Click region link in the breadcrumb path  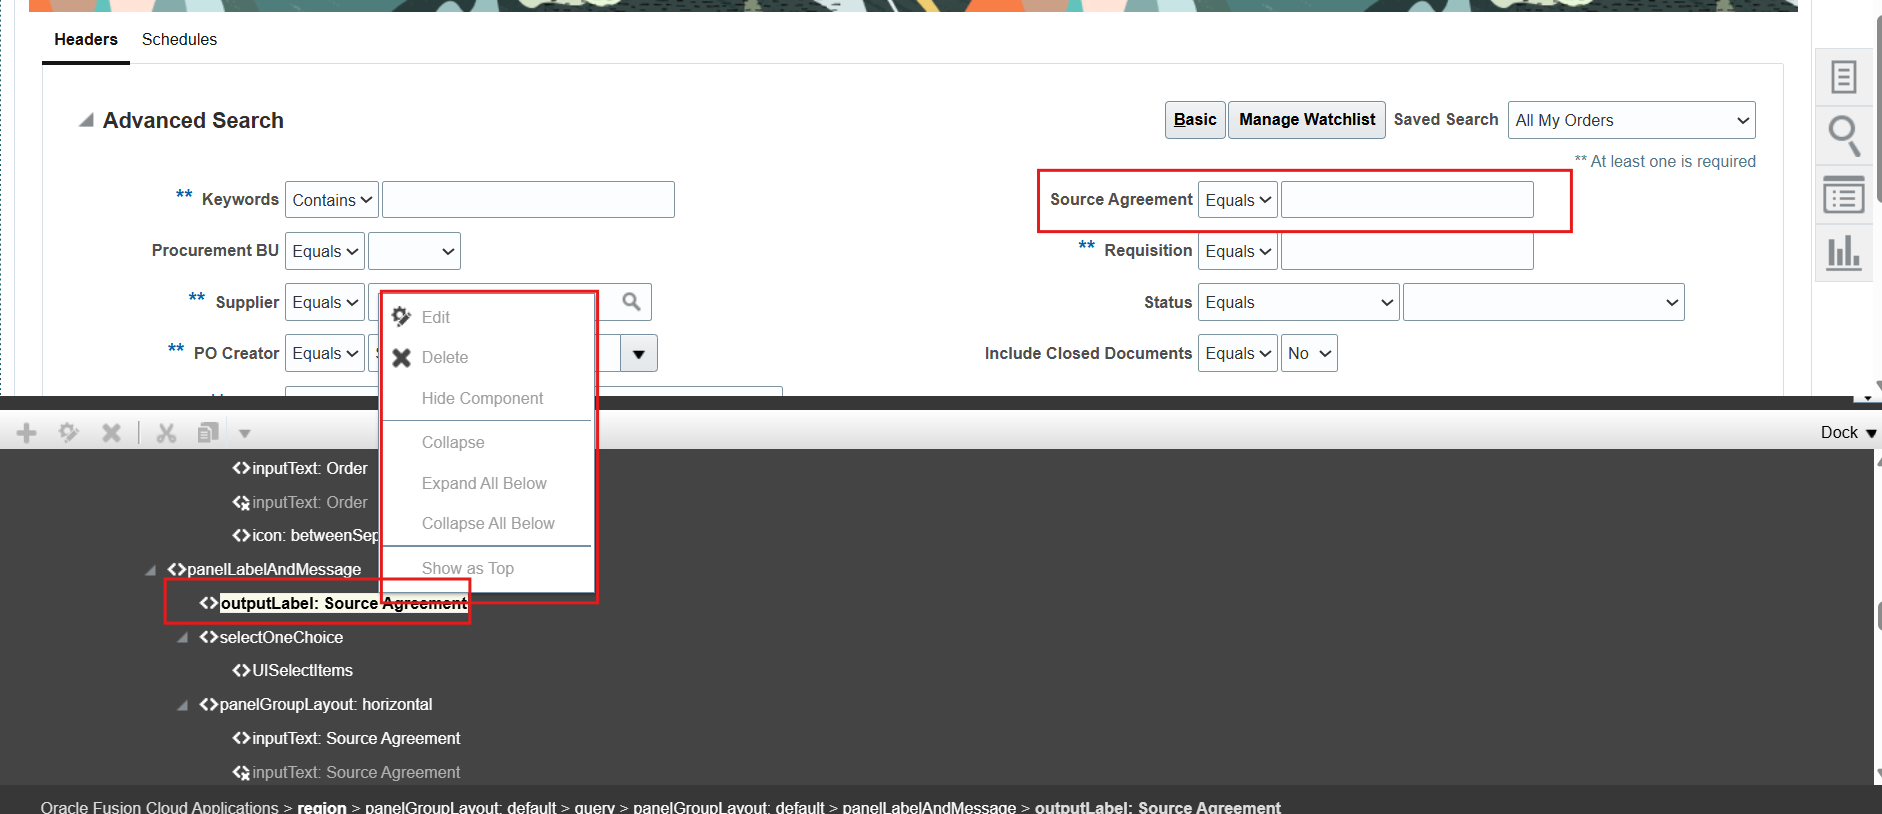[322, 807]
